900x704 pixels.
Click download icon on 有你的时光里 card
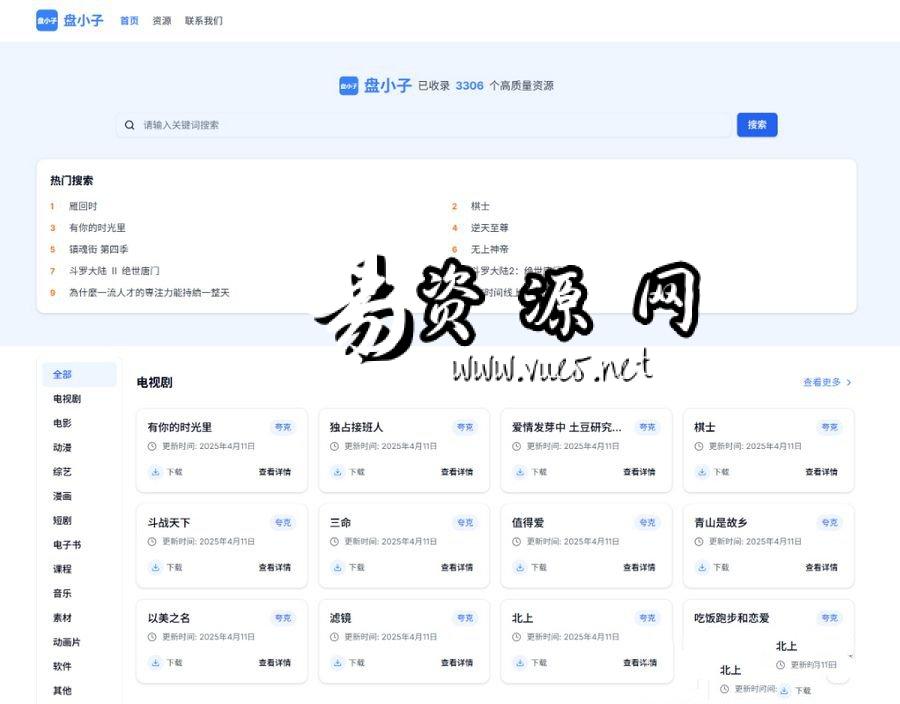pyautogui.click(x=155, y=472)
